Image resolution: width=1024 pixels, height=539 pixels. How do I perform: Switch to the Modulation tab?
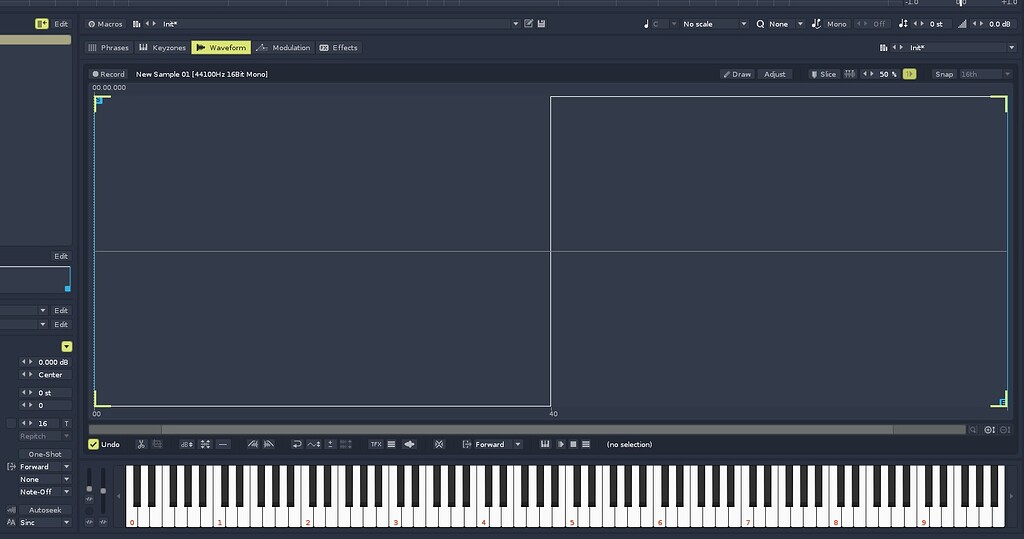pos(283,48)
